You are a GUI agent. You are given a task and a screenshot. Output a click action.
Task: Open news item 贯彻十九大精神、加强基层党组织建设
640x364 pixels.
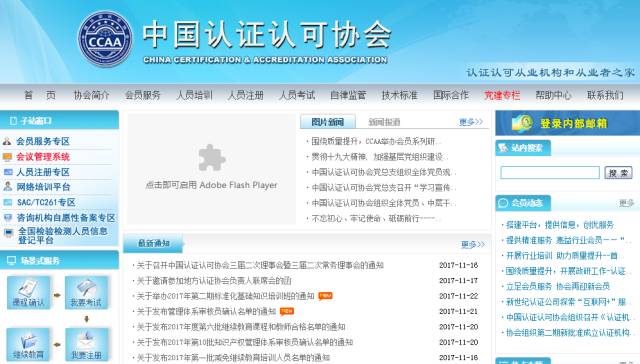click(379, 157)
